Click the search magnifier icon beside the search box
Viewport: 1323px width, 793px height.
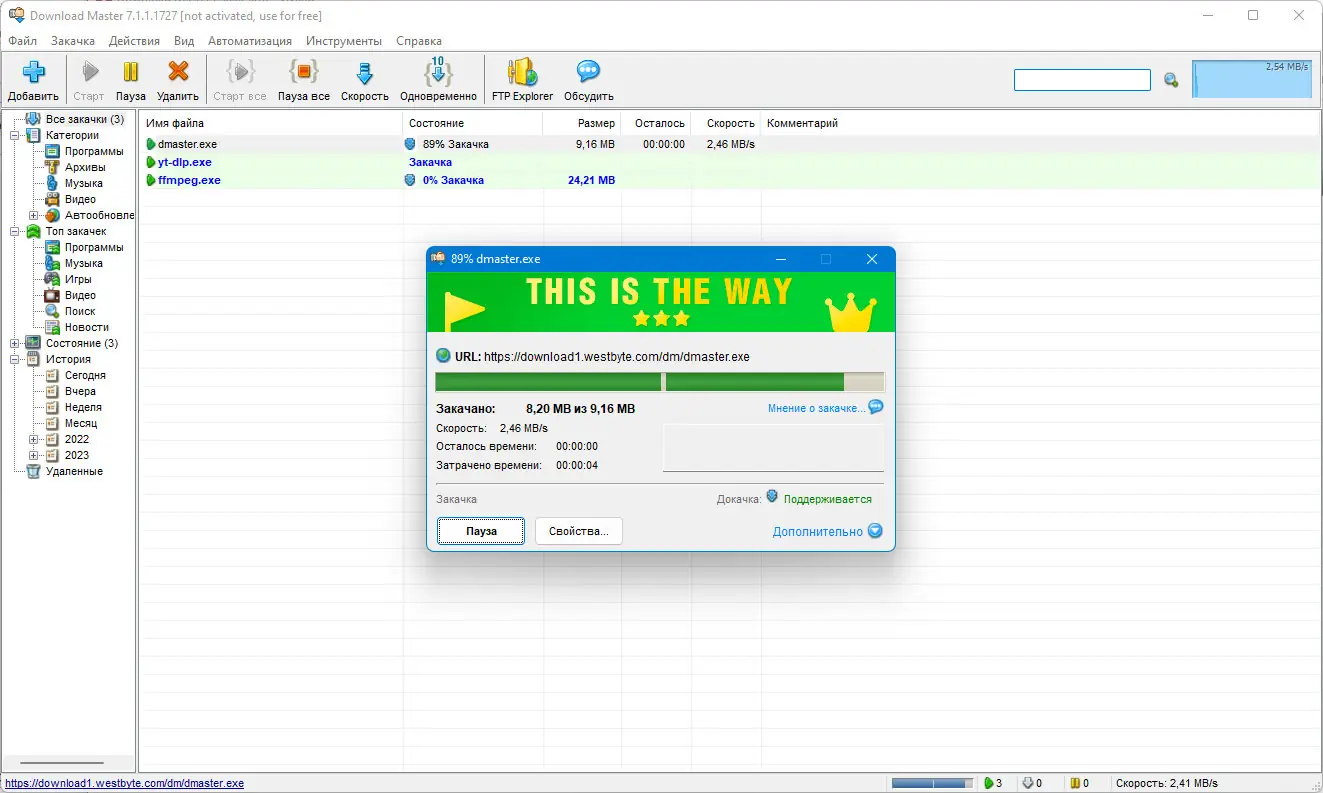click(1171, 80)
